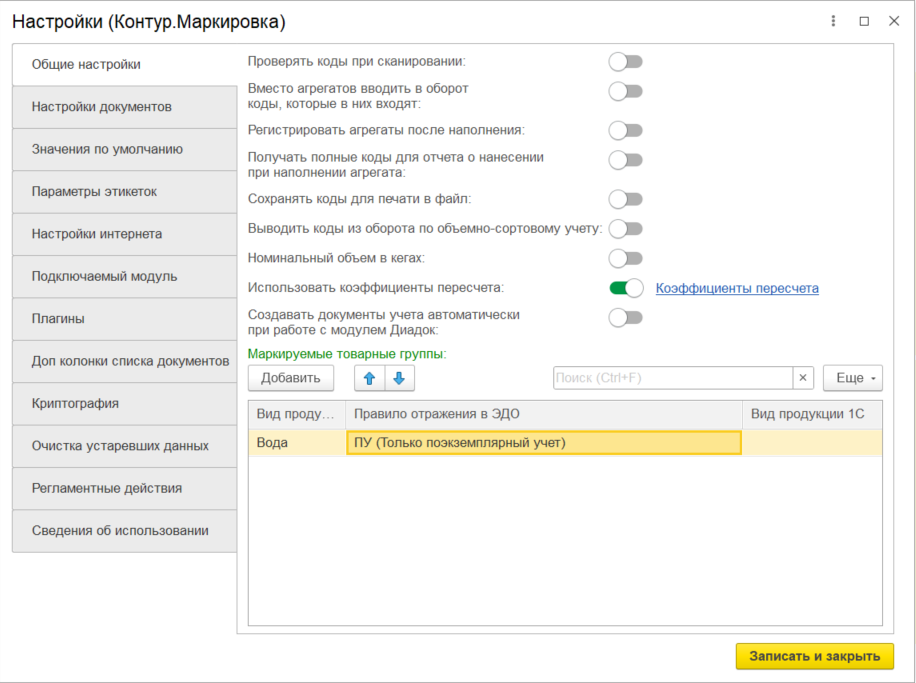916x683 pixels.
Task: Toggle saving codes for print to file
Action: point(626,199)
